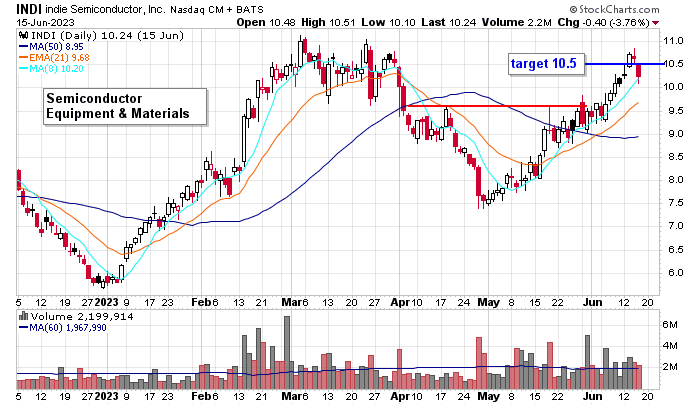700x405 pixels.
Task: Click the 'INDI (Daily) 10.24 (15 Jun)' legend
Action: click(x=107, y=35)
